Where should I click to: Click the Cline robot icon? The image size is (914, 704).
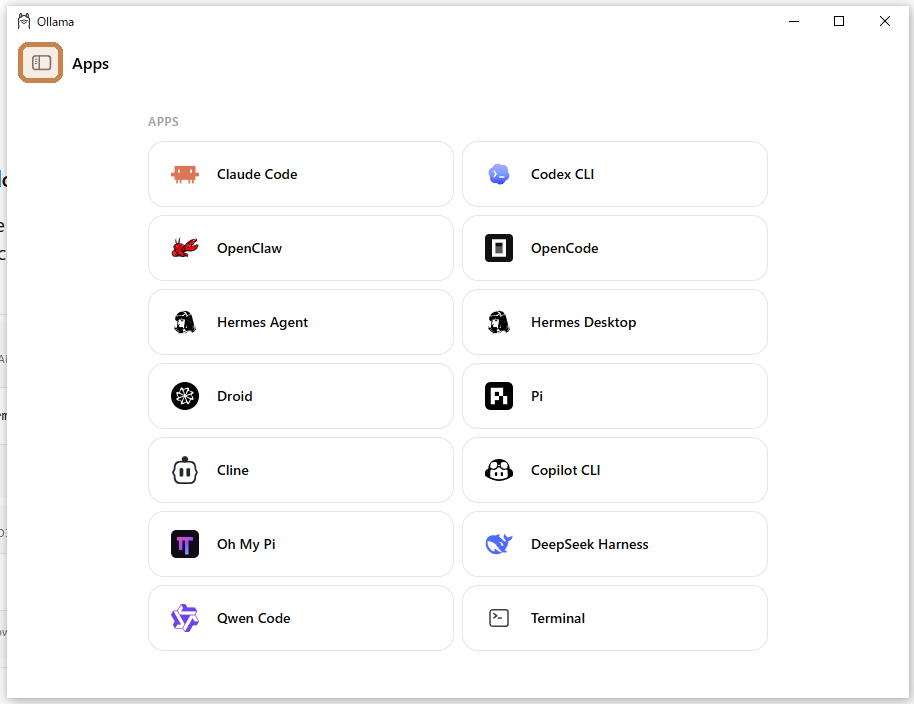click(185, 470)
